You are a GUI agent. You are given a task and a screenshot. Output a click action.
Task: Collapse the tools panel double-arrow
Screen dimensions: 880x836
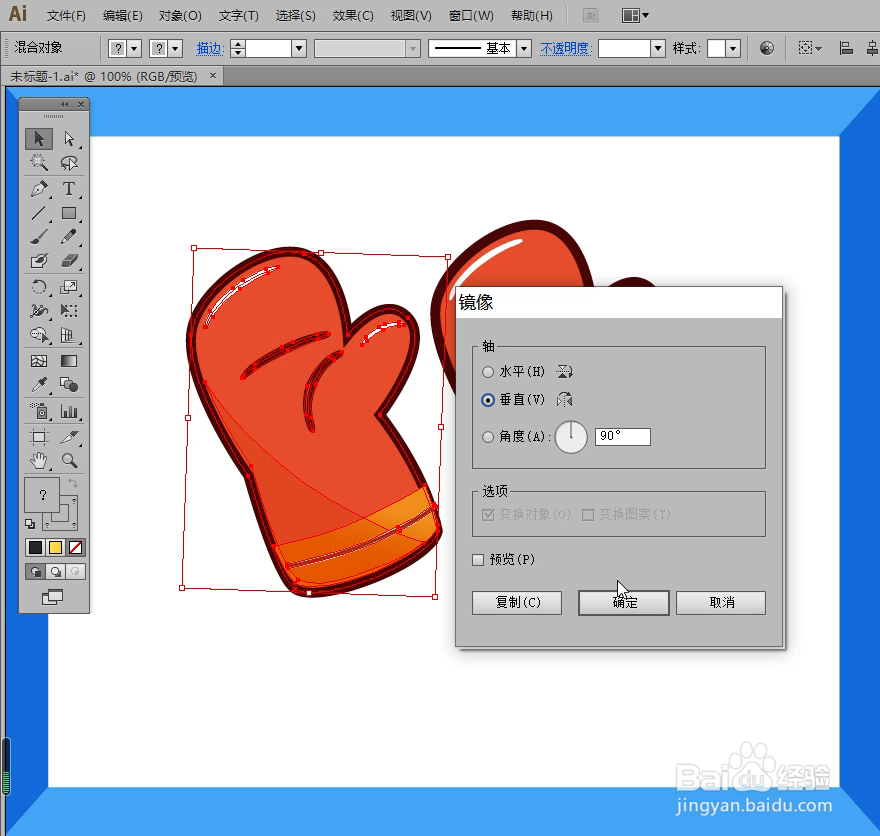[x=65, y=104]
